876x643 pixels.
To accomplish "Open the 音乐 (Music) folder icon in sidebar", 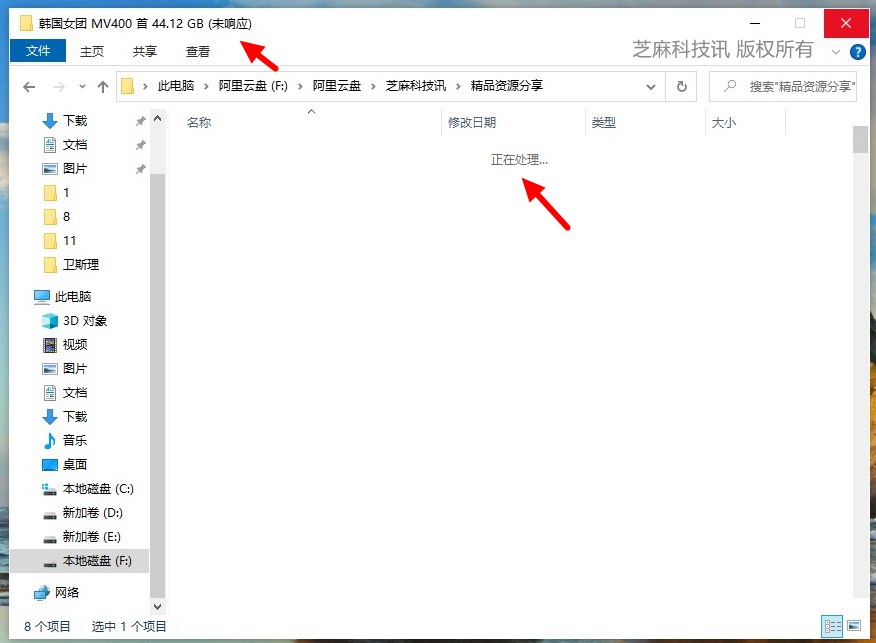I will point(48,440).
